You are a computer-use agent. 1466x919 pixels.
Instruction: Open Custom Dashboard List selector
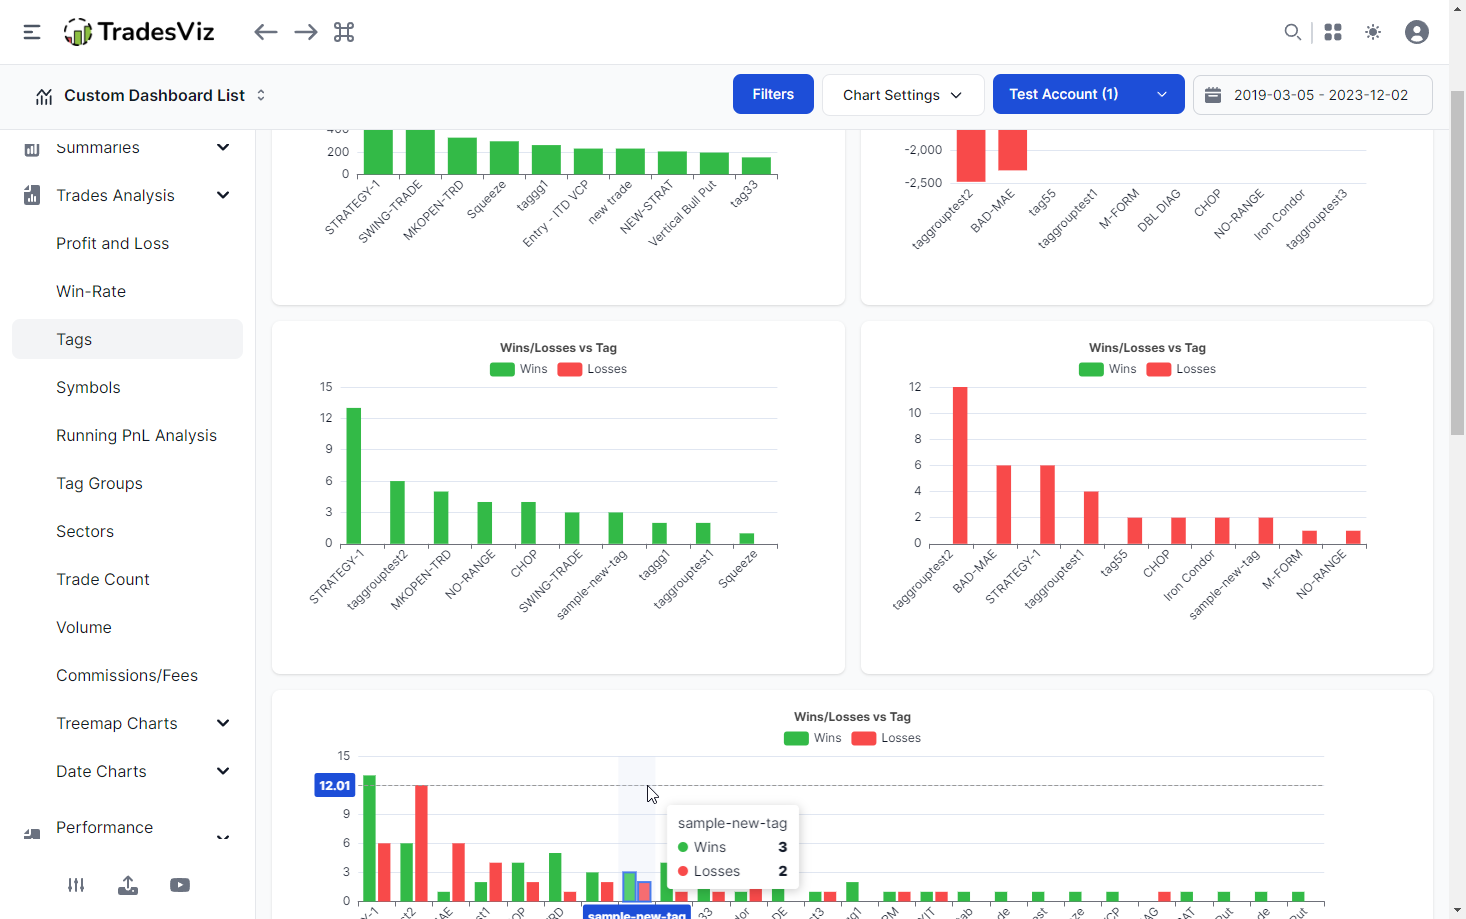tap(152, 95)
